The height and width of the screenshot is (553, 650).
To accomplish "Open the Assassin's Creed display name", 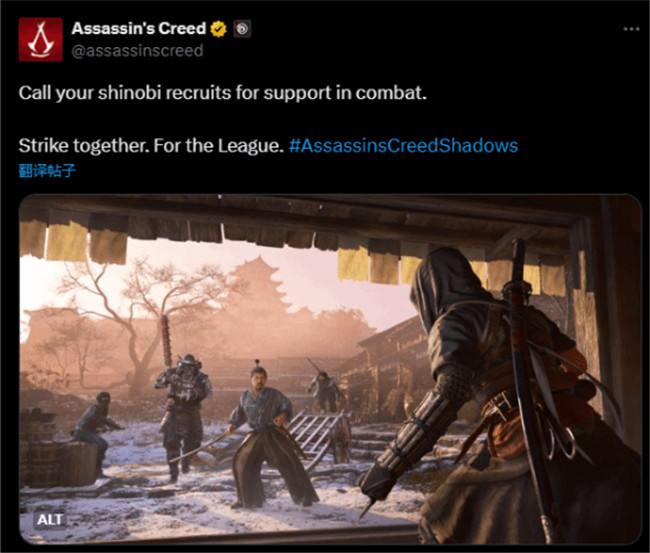I will pyautogui.click(x=138, y=28).
